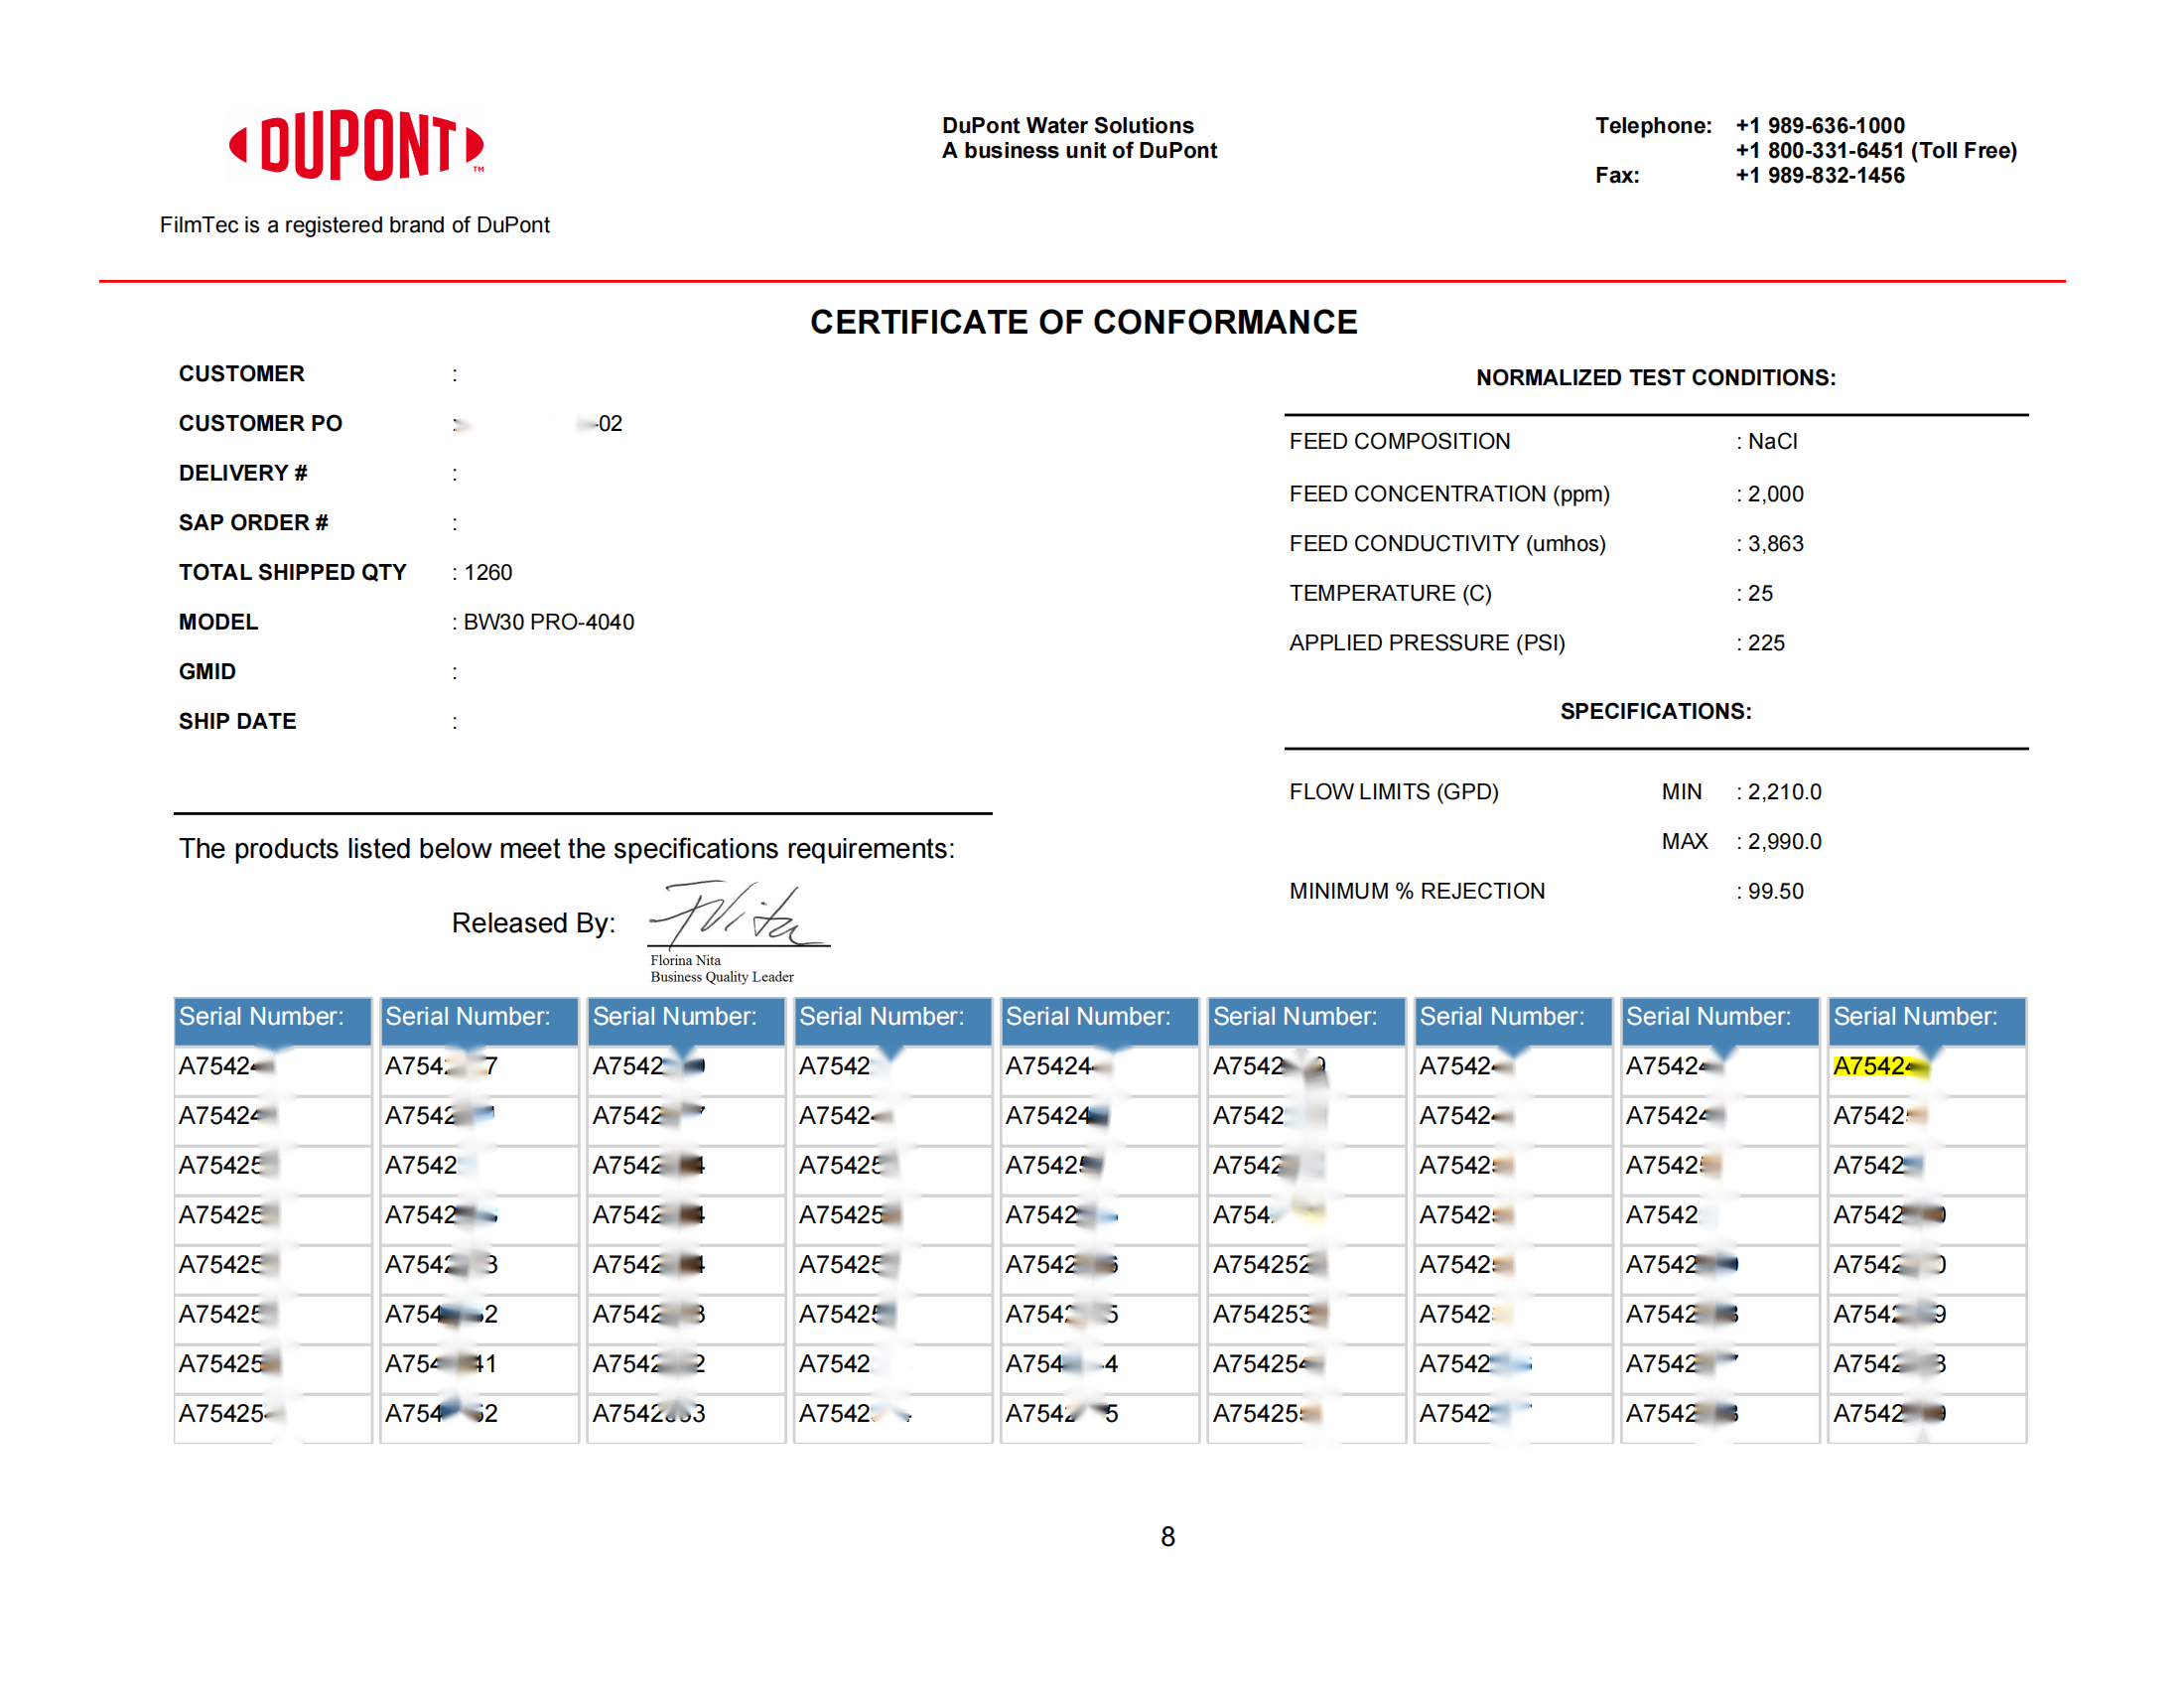Click the 'TEMPERATURE (C)' label
Viewport: 2184px width, 1688px height.
(x=1389, y=593)
